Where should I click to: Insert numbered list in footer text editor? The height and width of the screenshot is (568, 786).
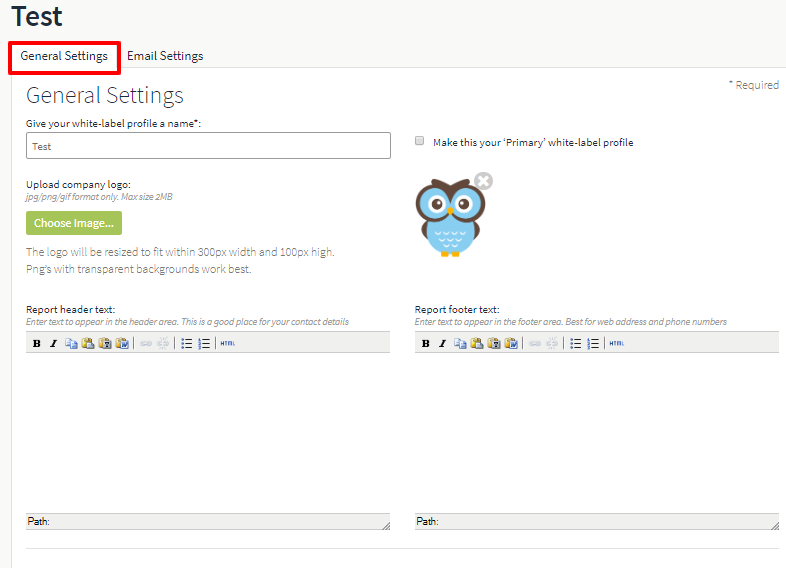coord(593,343)
